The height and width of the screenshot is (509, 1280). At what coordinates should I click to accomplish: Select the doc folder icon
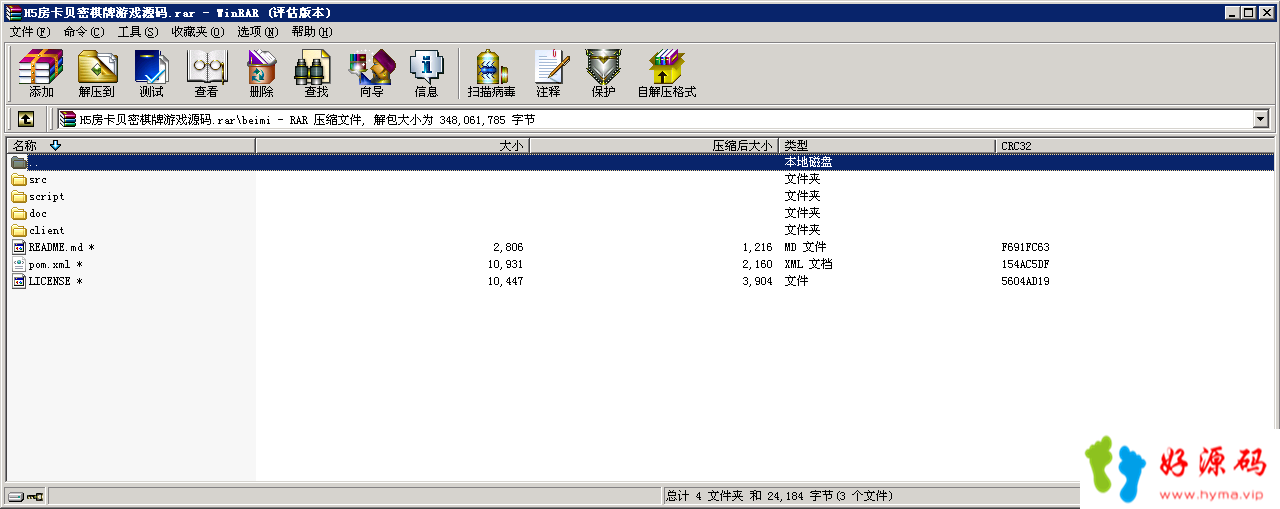[x=19, y=214]
